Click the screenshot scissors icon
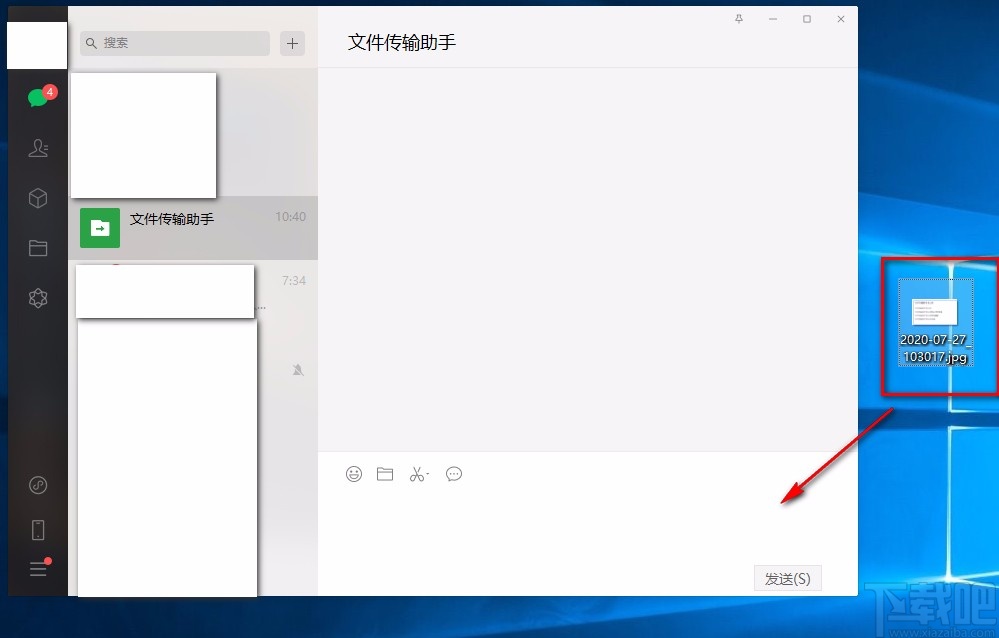 point(415,473)
